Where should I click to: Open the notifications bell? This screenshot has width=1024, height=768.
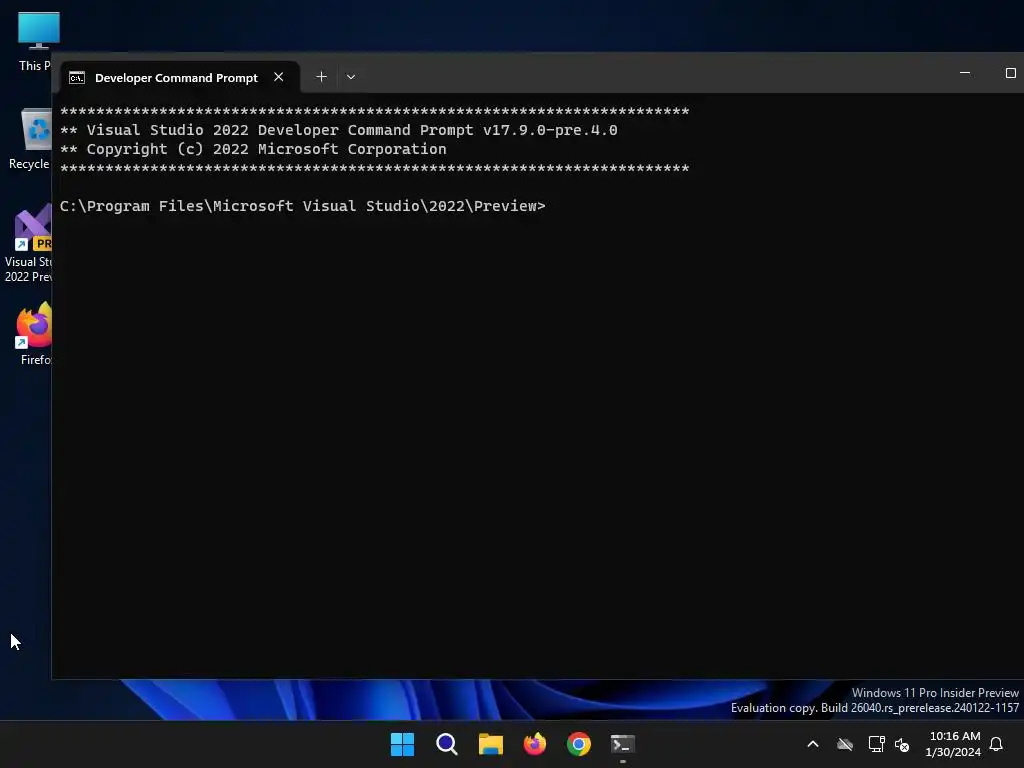point(997,744)
